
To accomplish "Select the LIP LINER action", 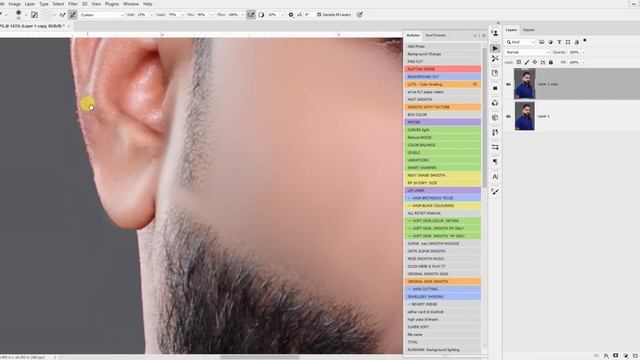I will tap(442, 191).
